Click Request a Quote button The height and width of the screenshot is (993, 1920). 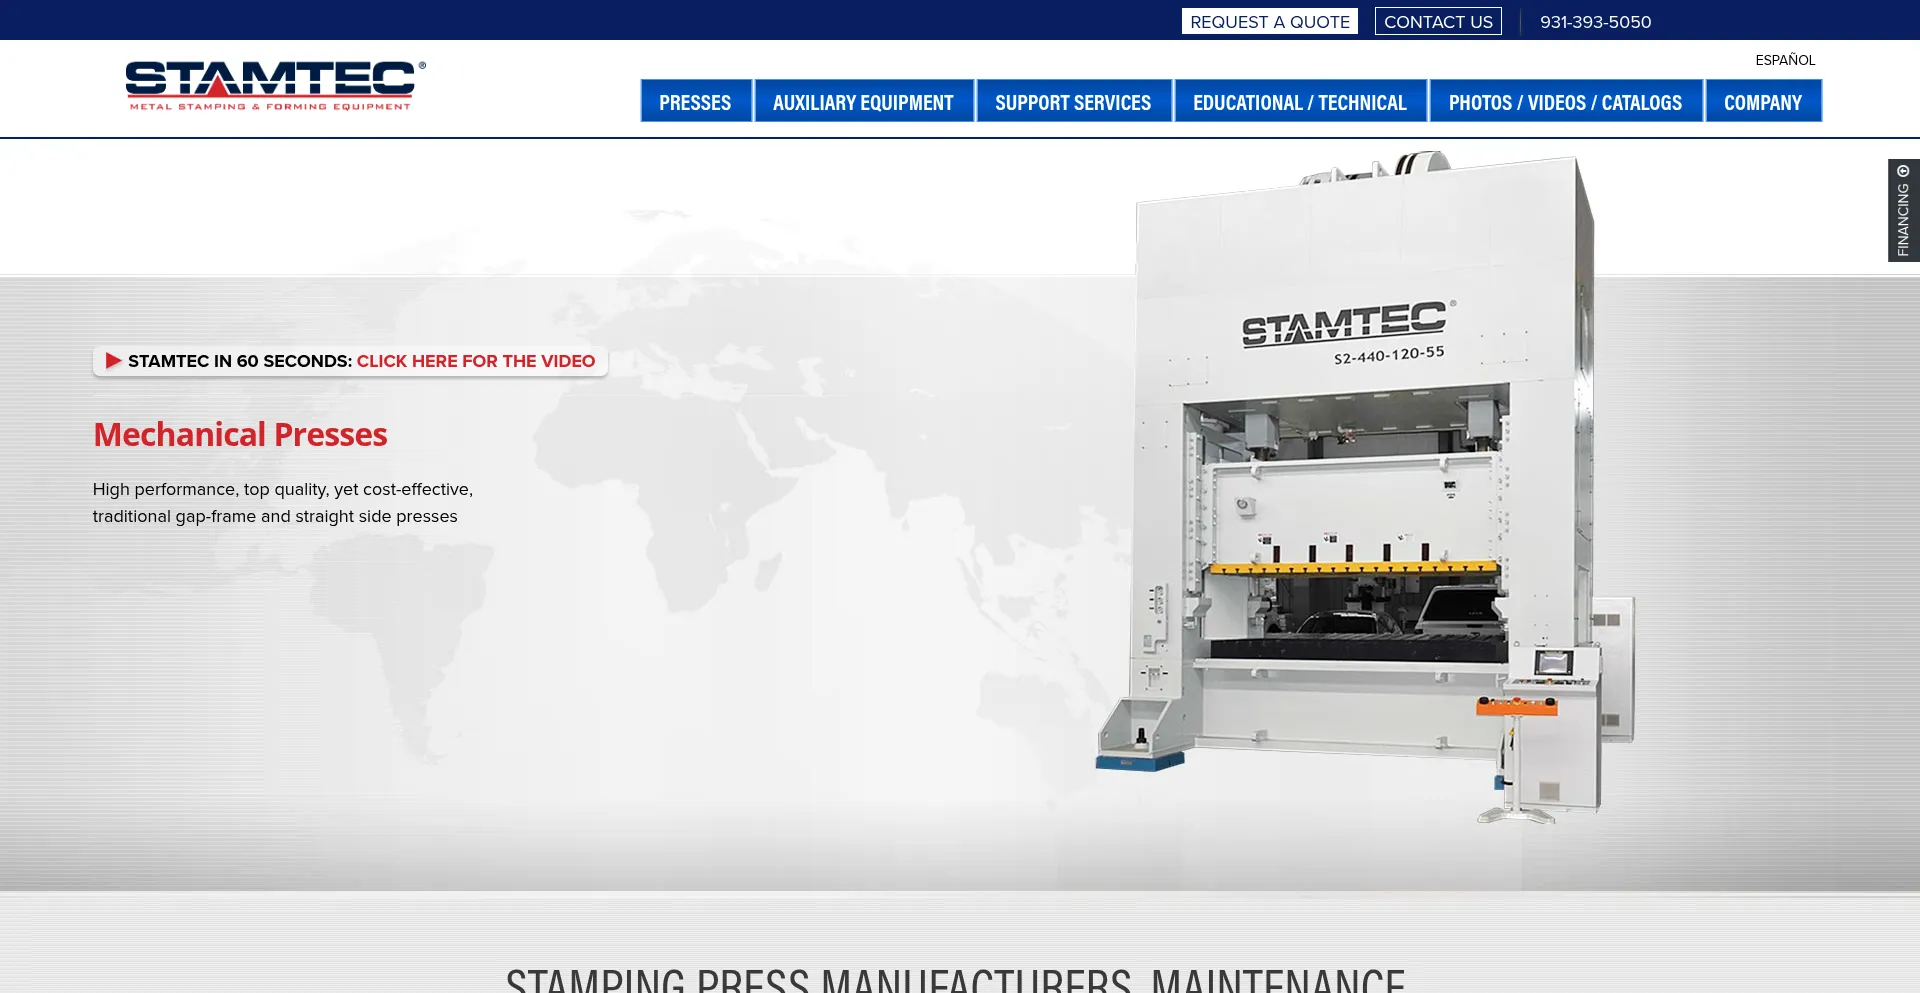1269,21
